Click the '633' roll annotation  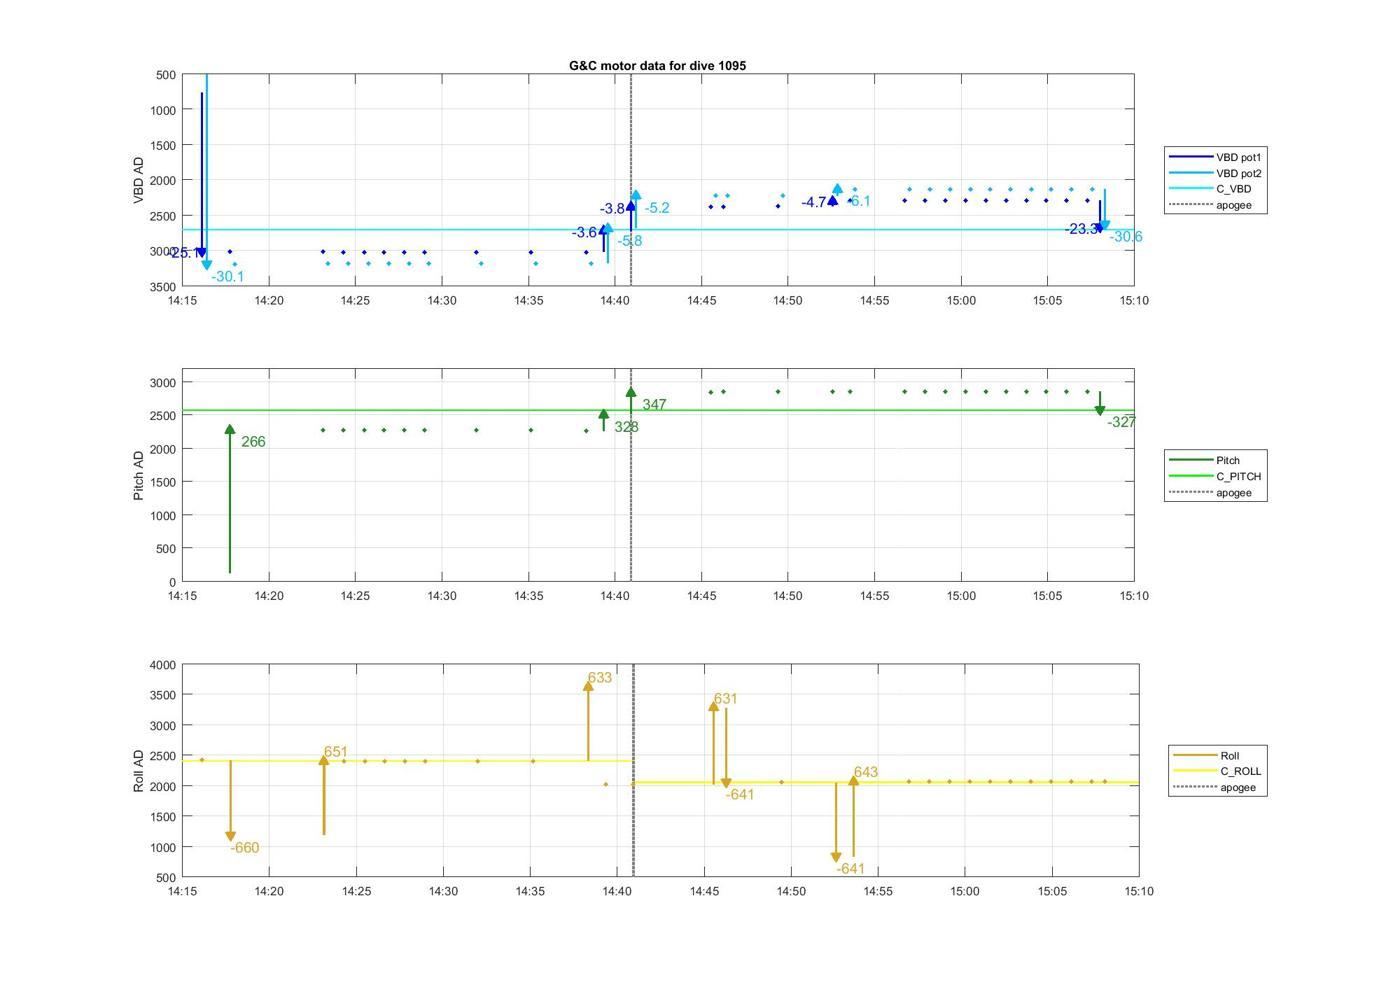(600, 678)
